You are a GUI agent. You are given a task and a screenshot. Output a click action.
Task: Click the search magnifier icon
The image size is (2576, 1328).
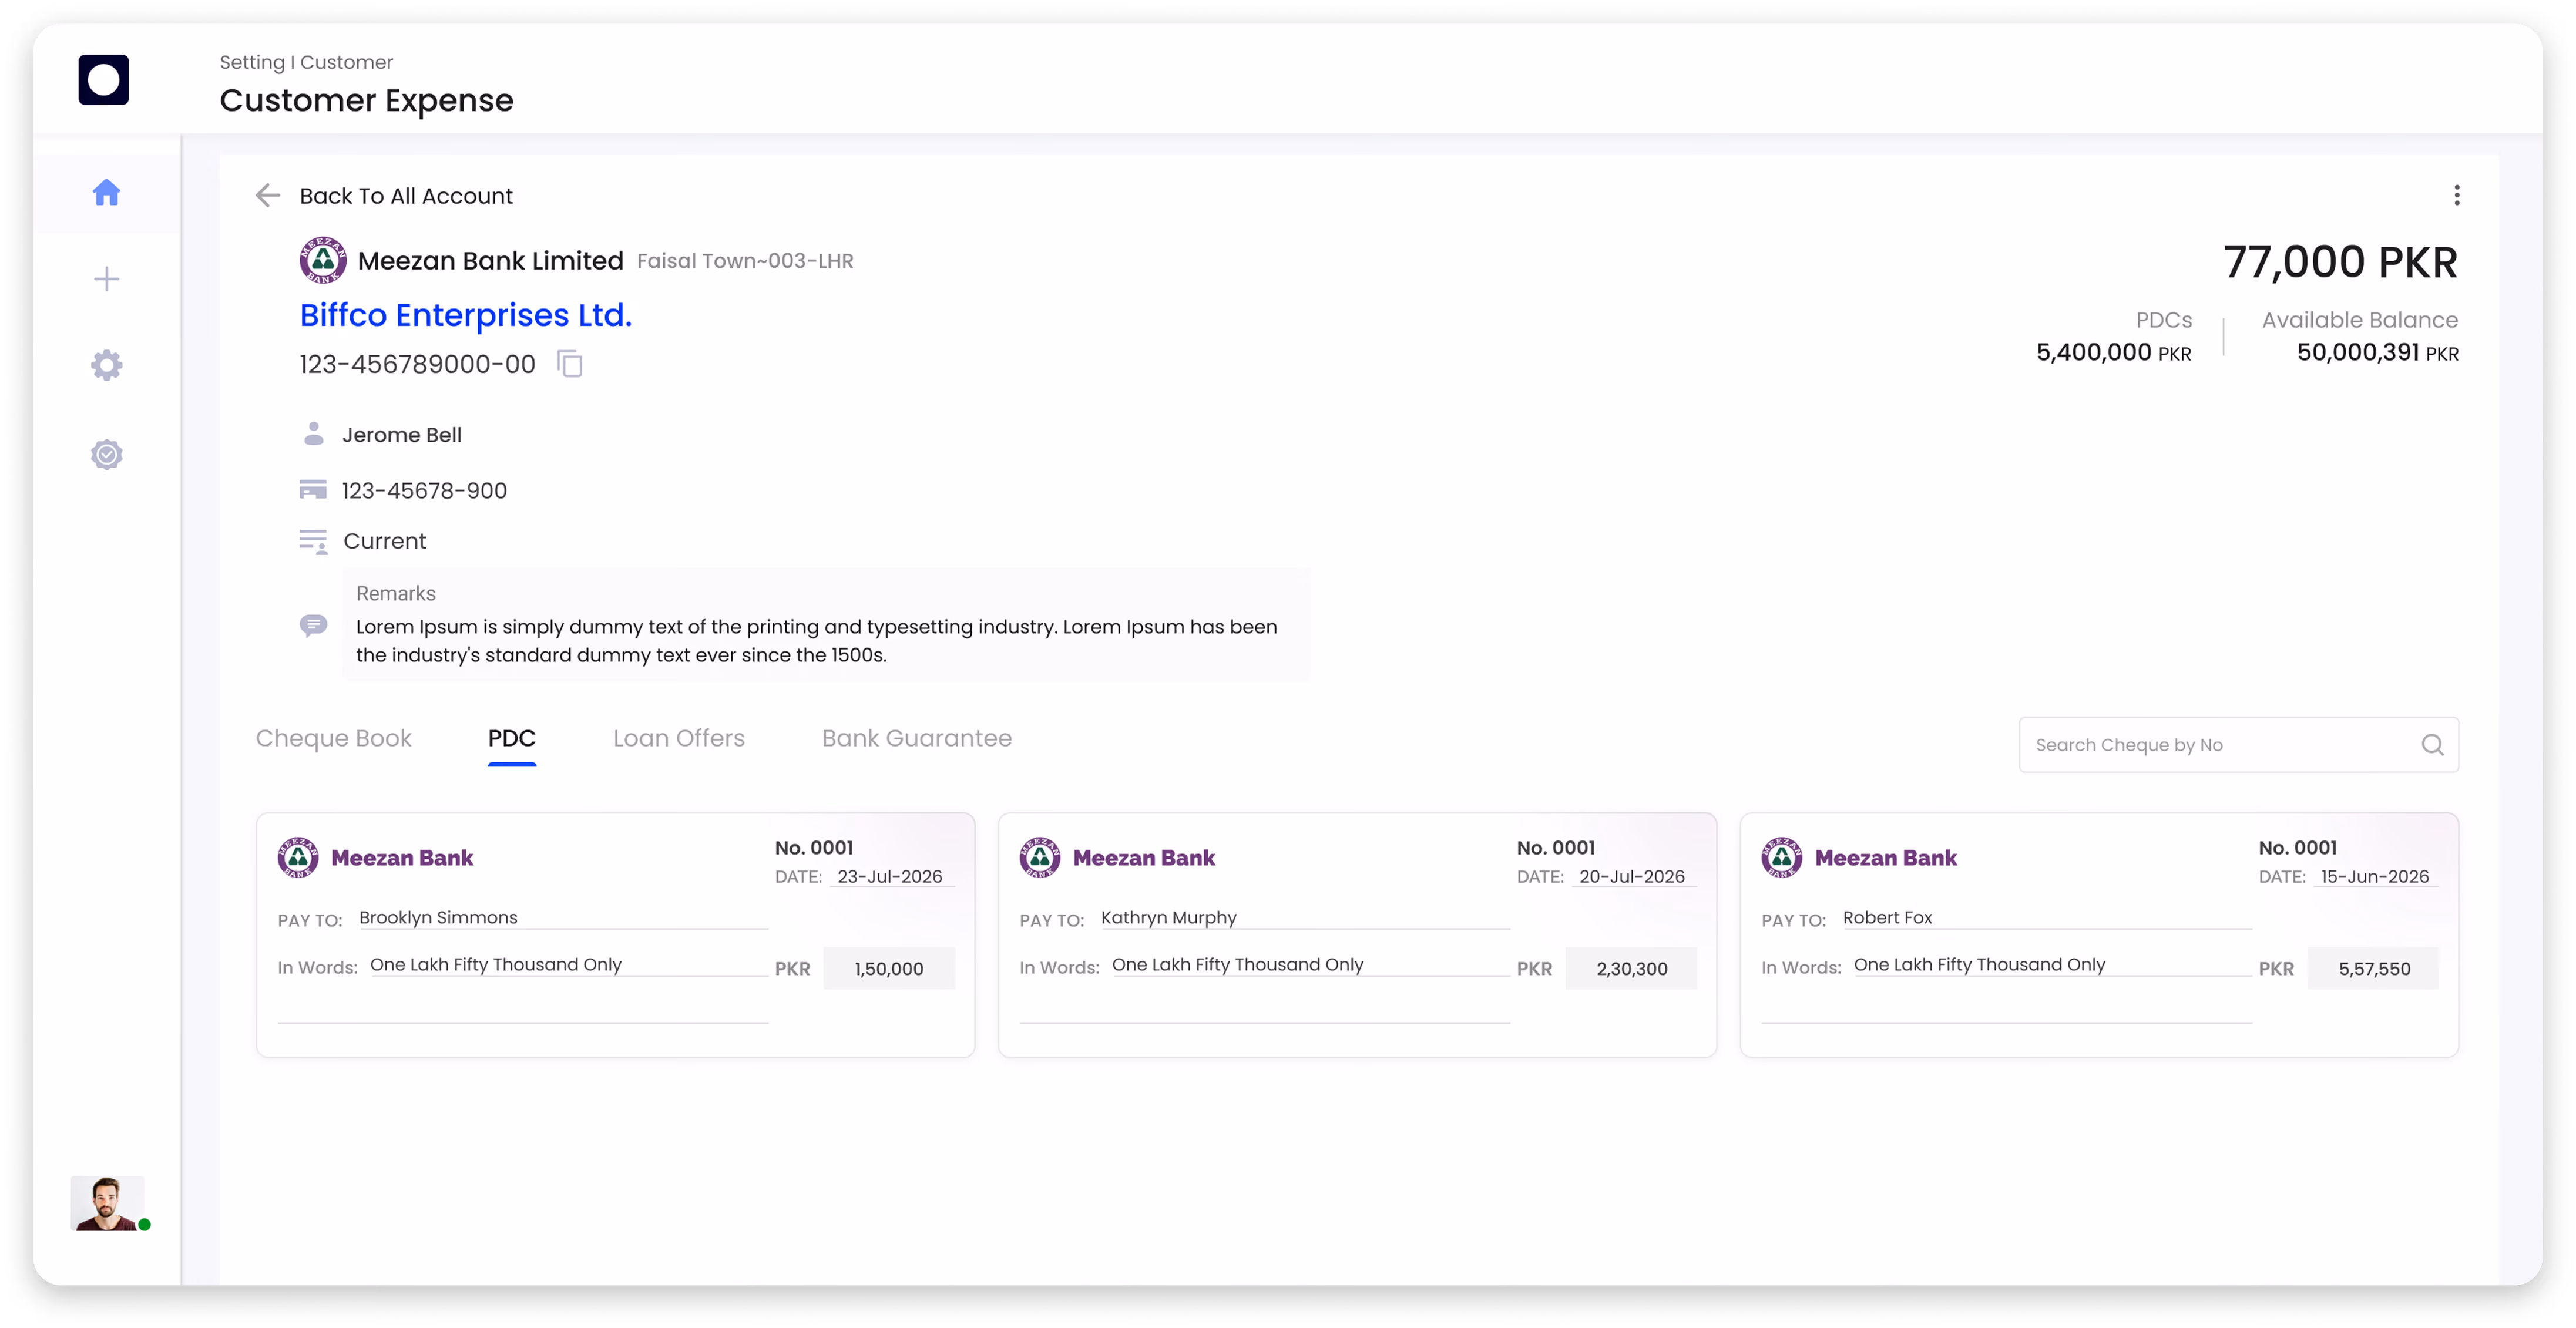pyautogui.click(x=2432, y=745)
